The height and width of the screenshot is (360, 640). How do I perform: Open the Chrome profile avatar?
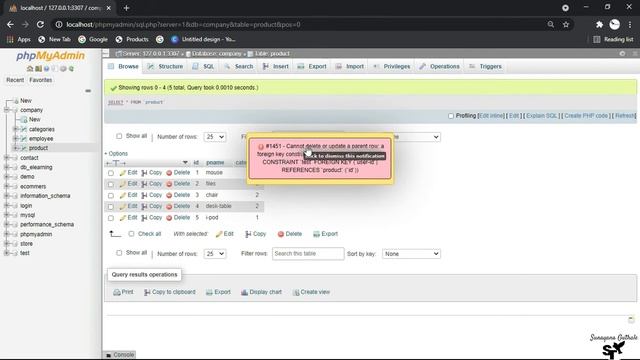pos(614,24)
